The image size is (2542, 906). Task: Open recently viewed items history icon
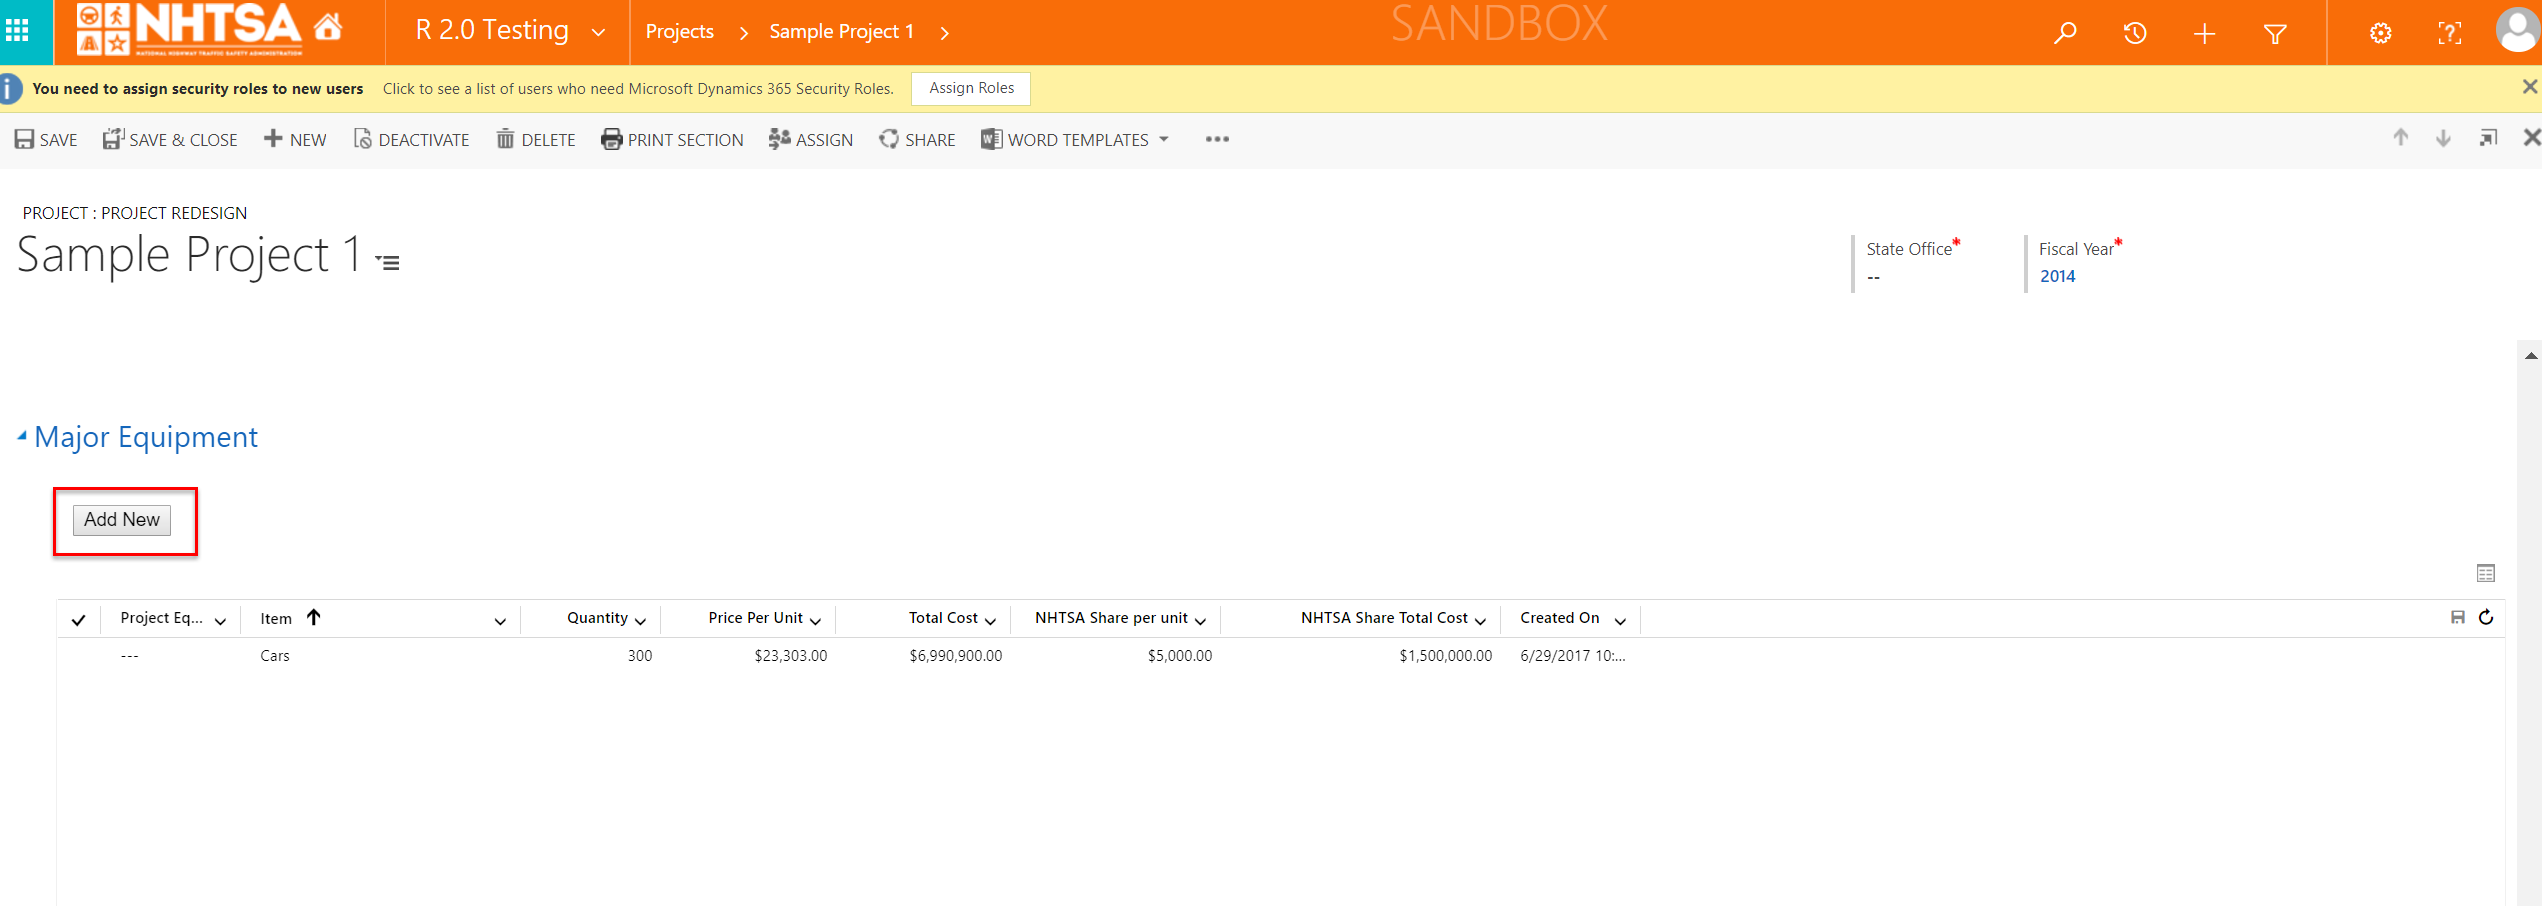[x=2135, y=33]
